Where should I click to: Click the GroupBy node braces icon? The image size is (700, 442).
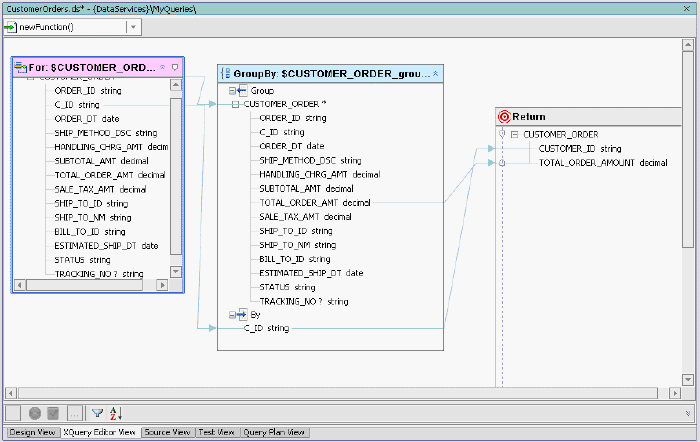tap(226, 74)
